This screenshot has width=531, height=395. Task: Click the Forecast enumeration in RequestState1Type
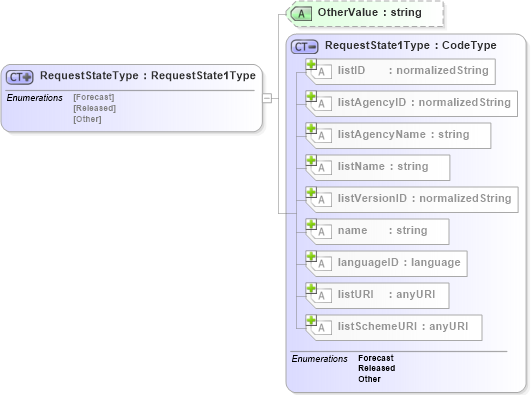pyautogui.click(x=376, y=358)
